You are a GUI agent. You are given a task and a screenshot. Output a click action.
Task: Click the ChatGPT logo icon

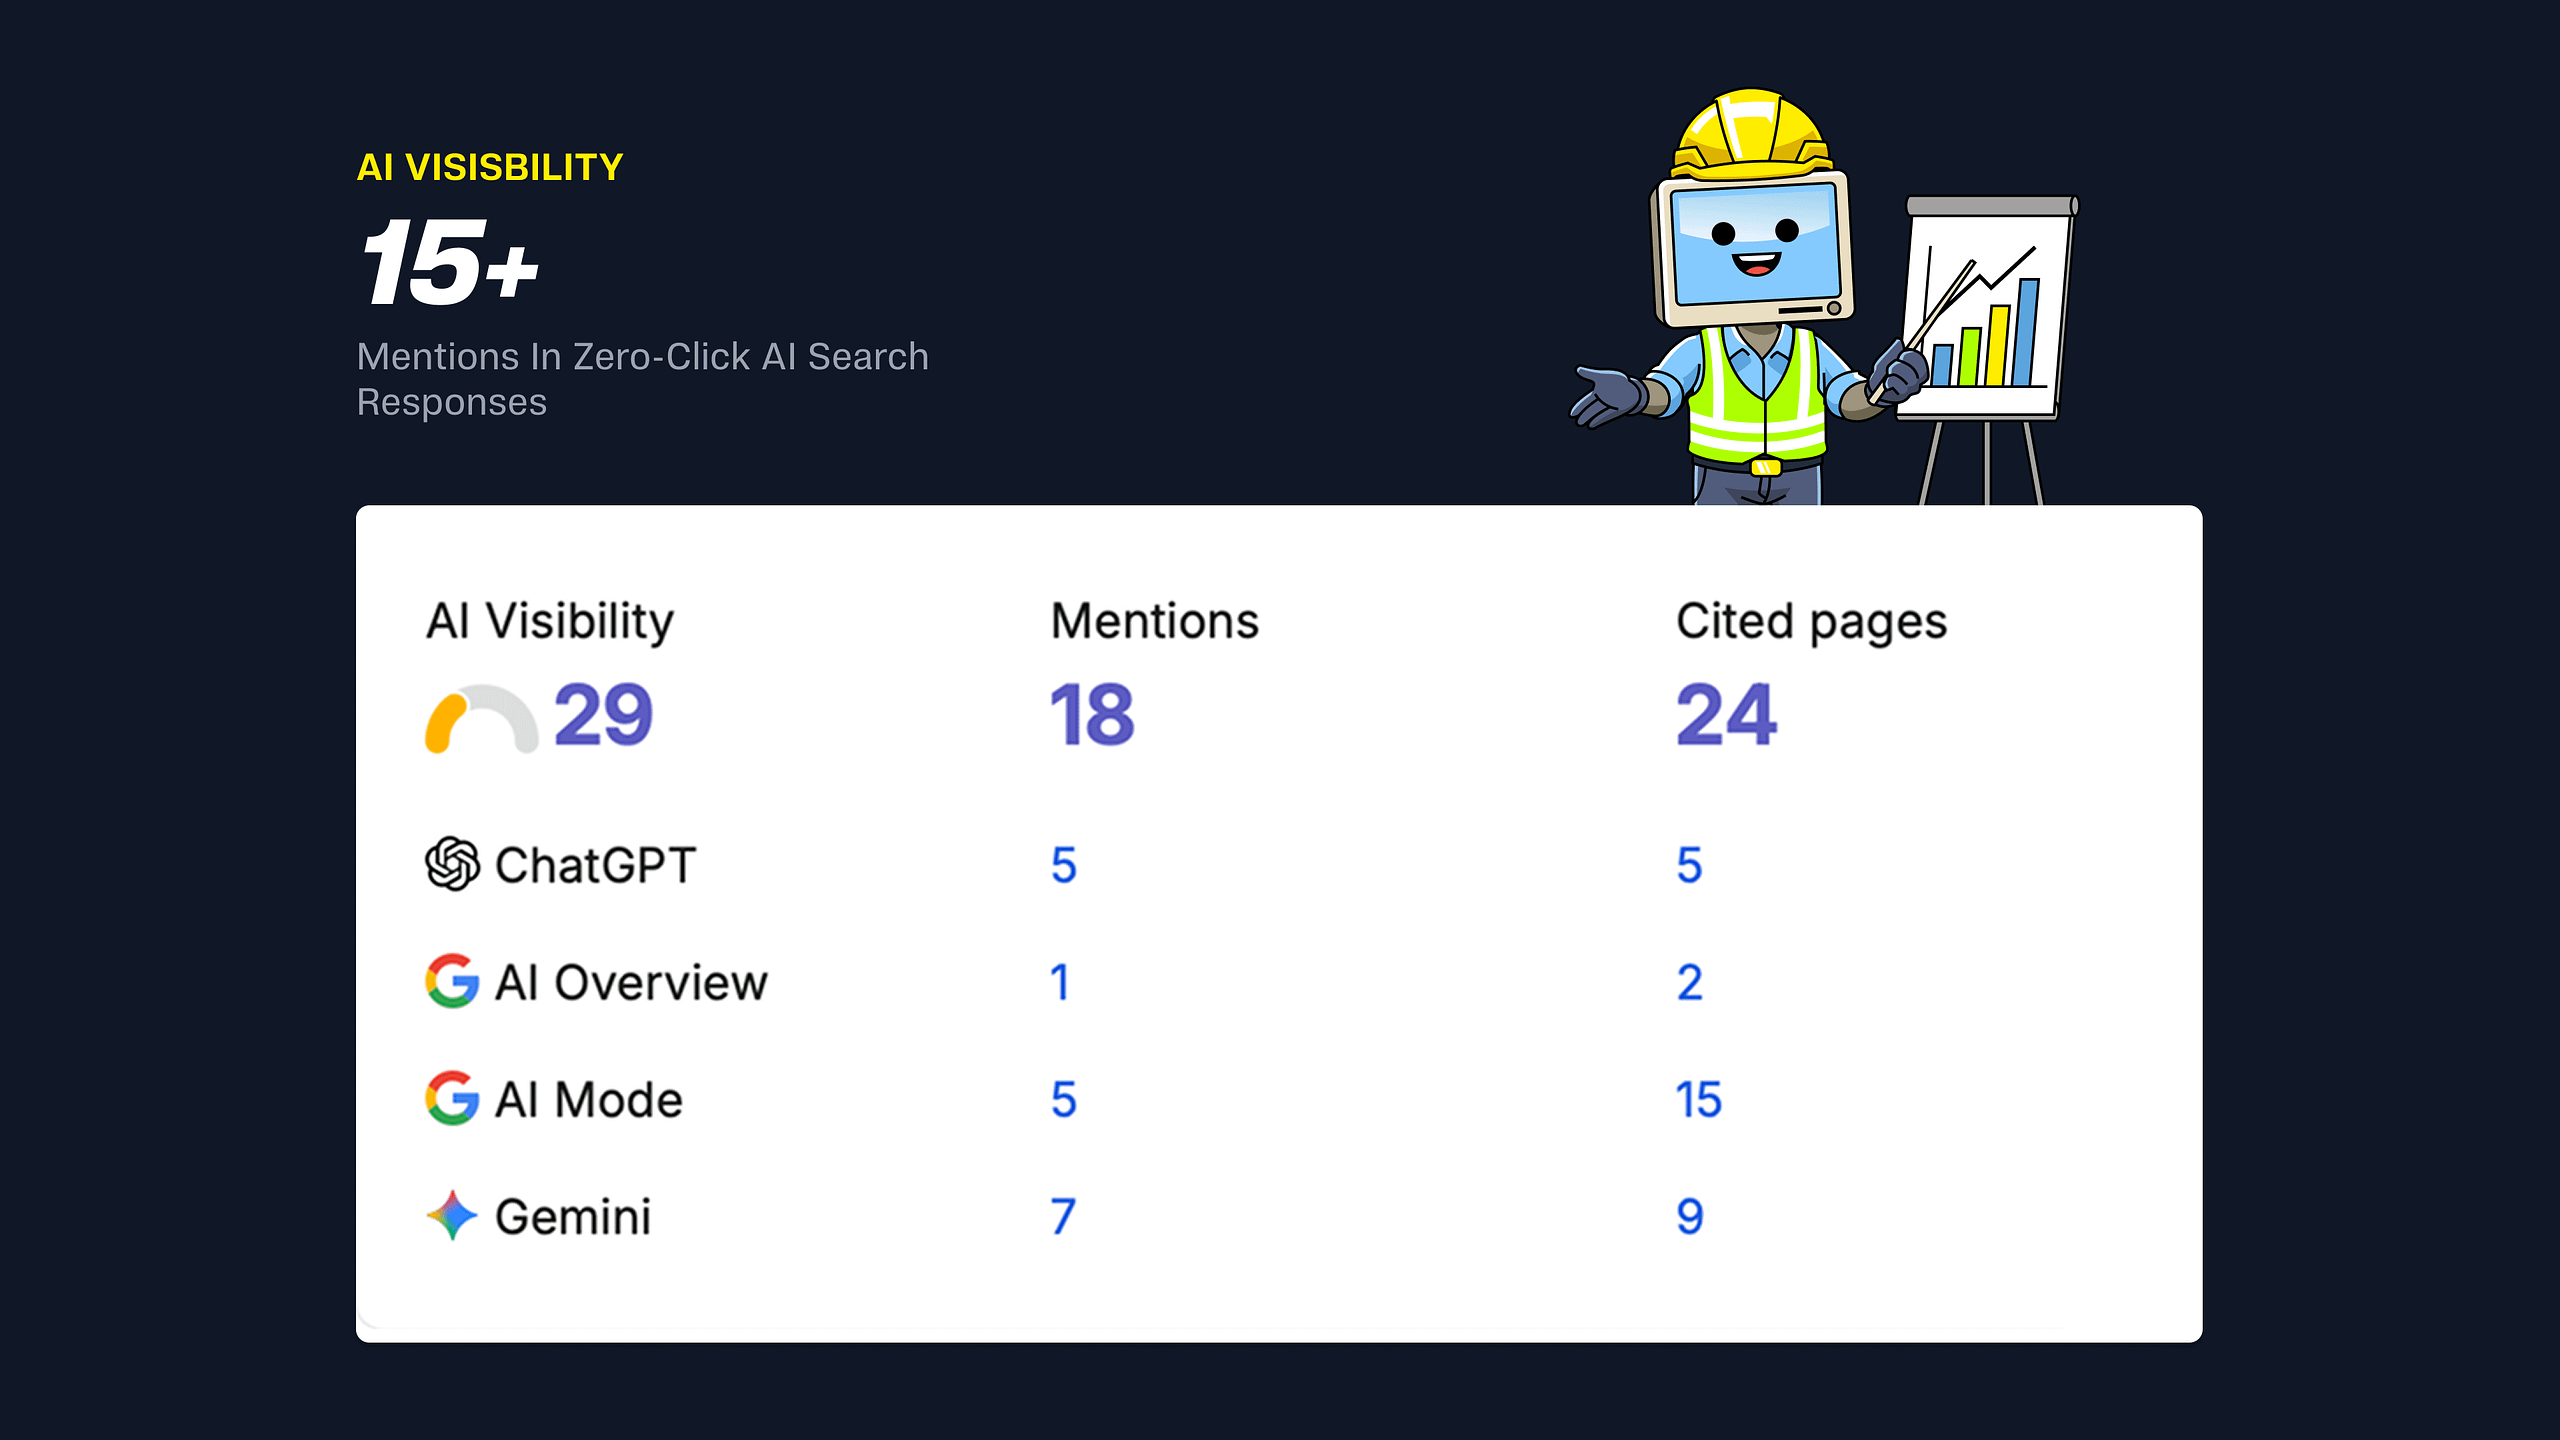[x=452, y=863]
